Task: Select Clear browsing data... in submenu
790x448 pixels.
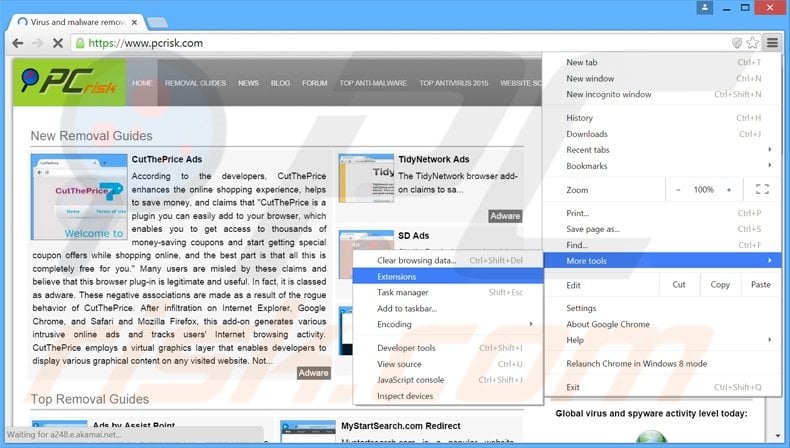Action: click(x=448, y=261)
